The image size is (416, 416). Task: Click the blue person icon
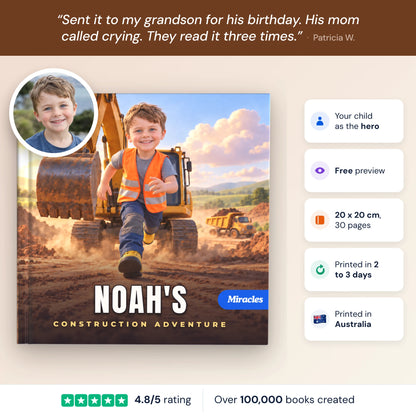click(x=320, y=121)
